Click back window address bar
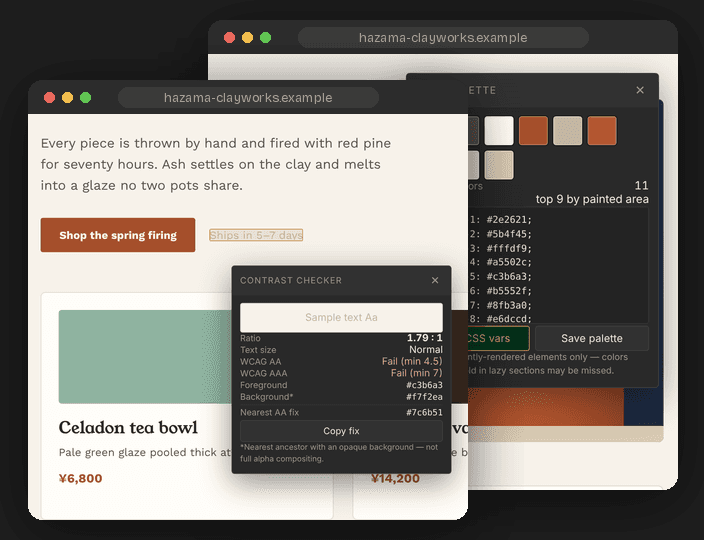The height and width of the screenshot is (540, 704). (443, 38)
